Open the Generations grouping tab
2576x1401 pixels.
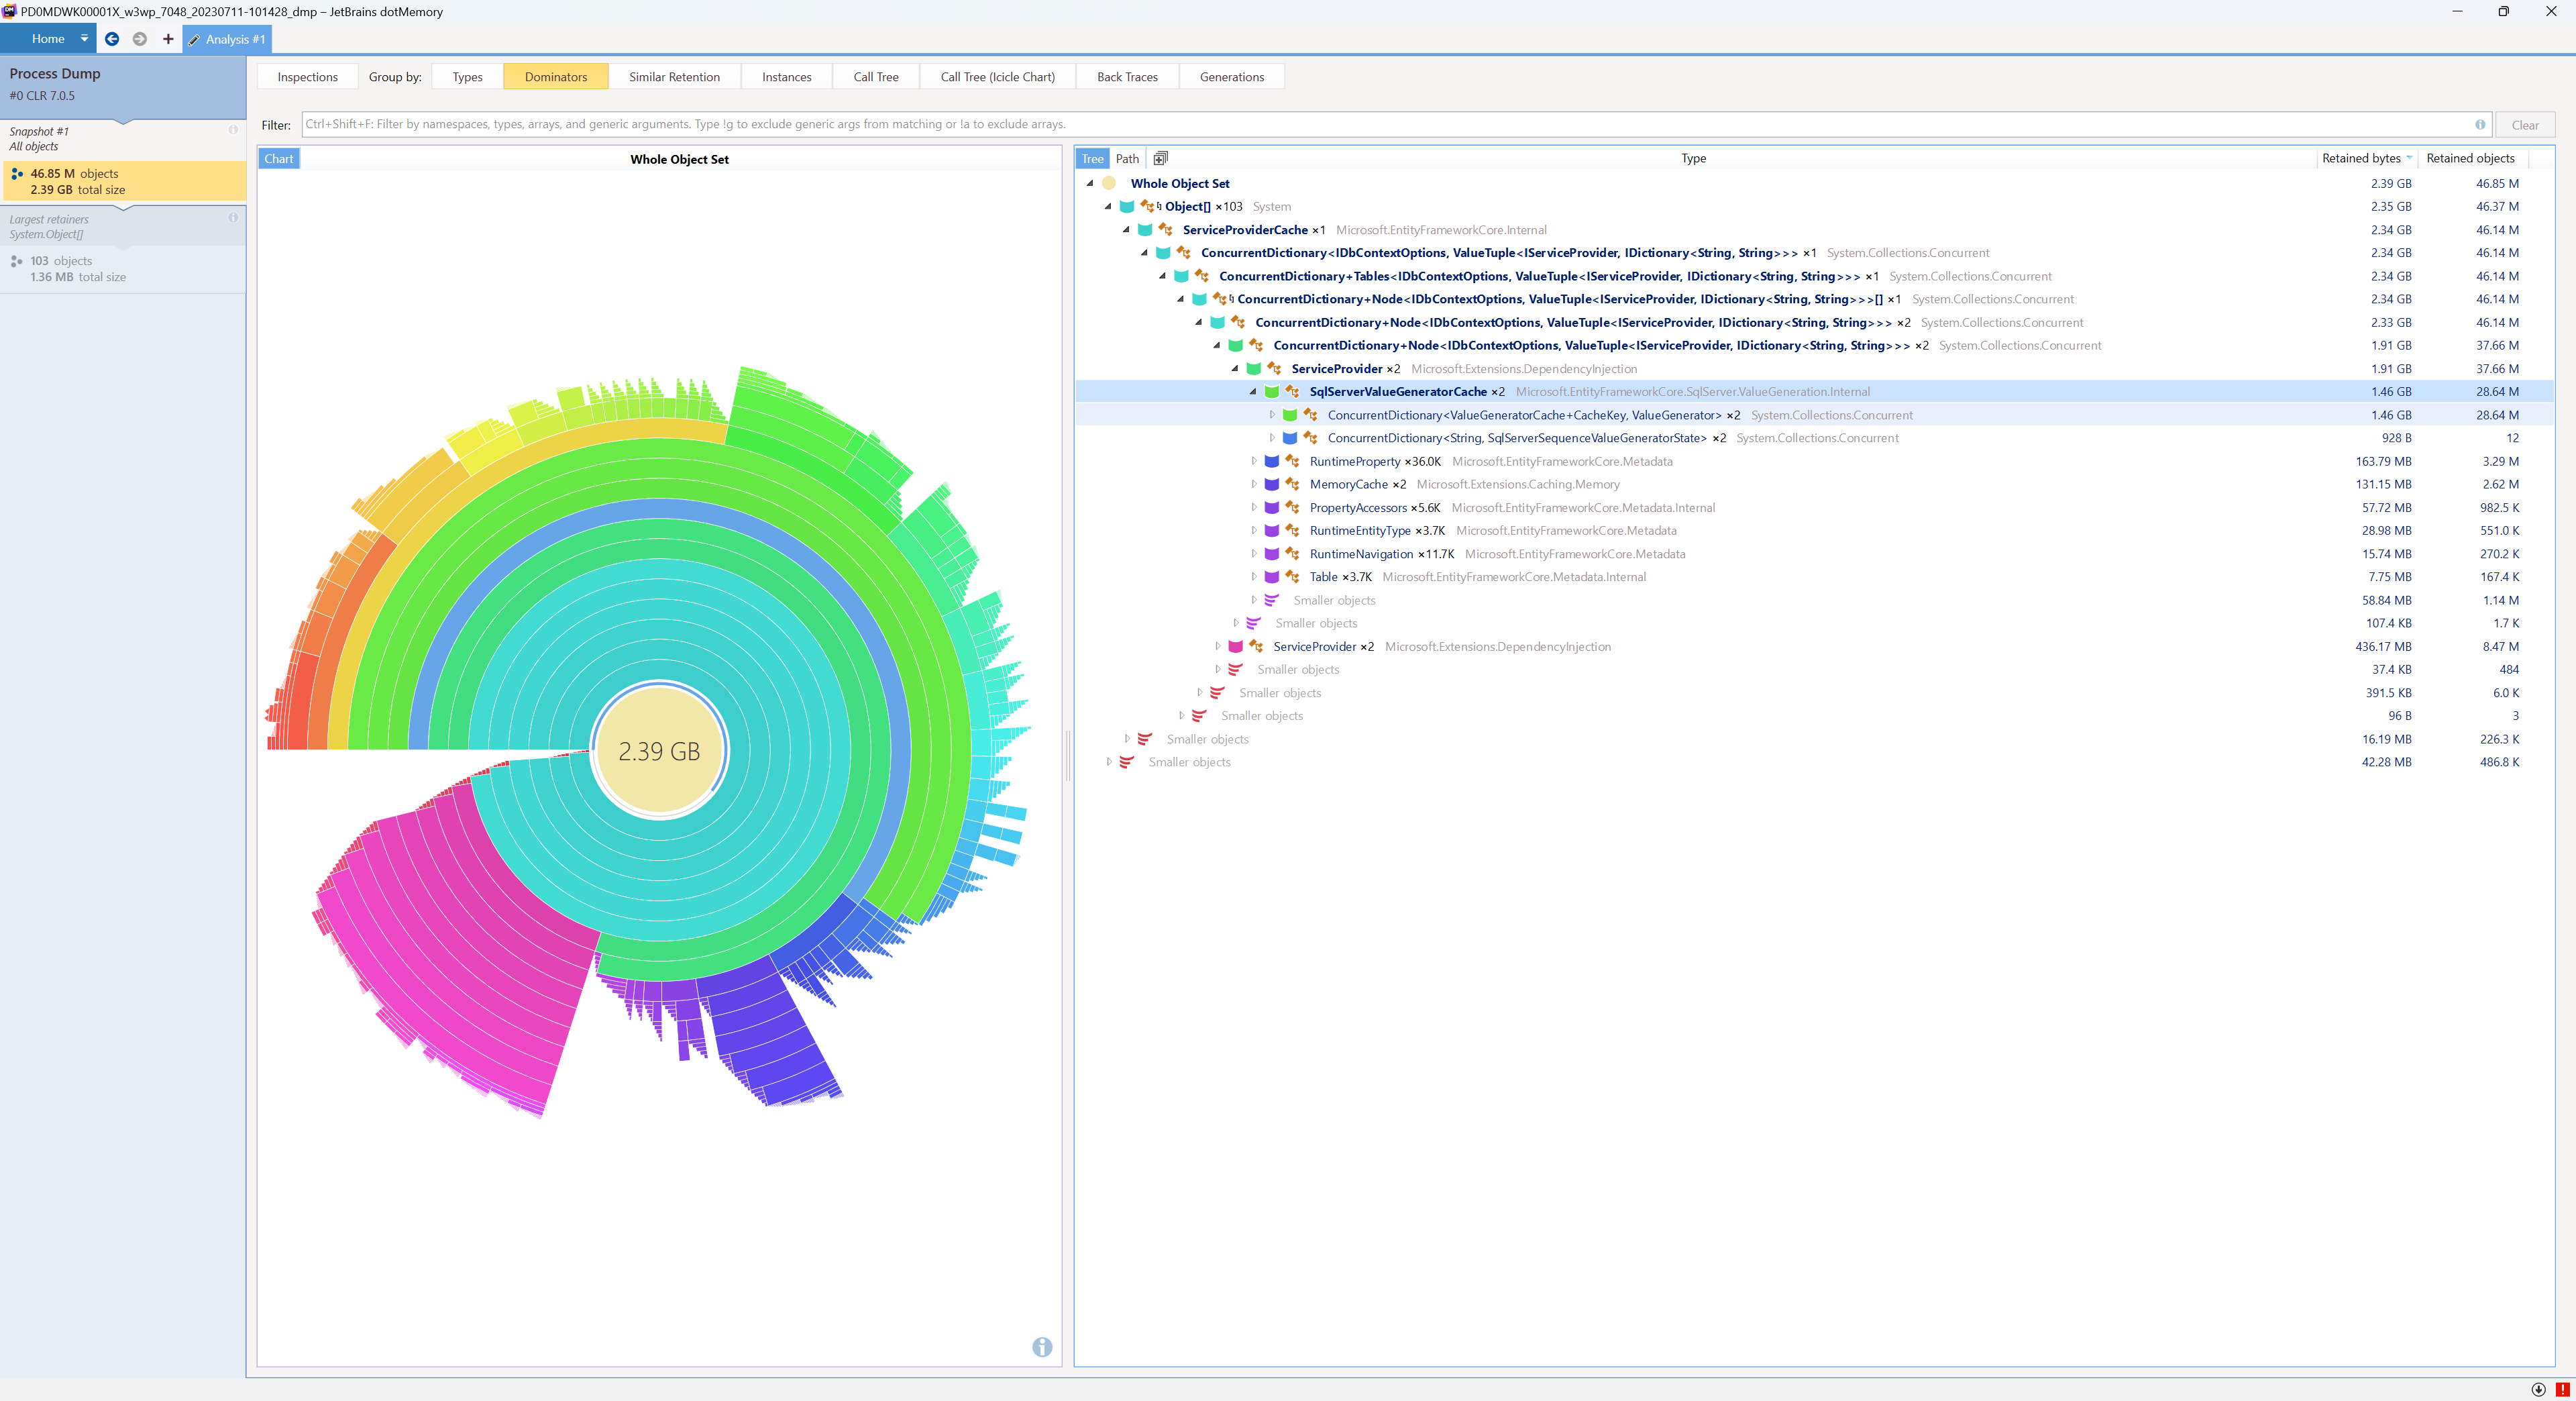(1231, 76)
